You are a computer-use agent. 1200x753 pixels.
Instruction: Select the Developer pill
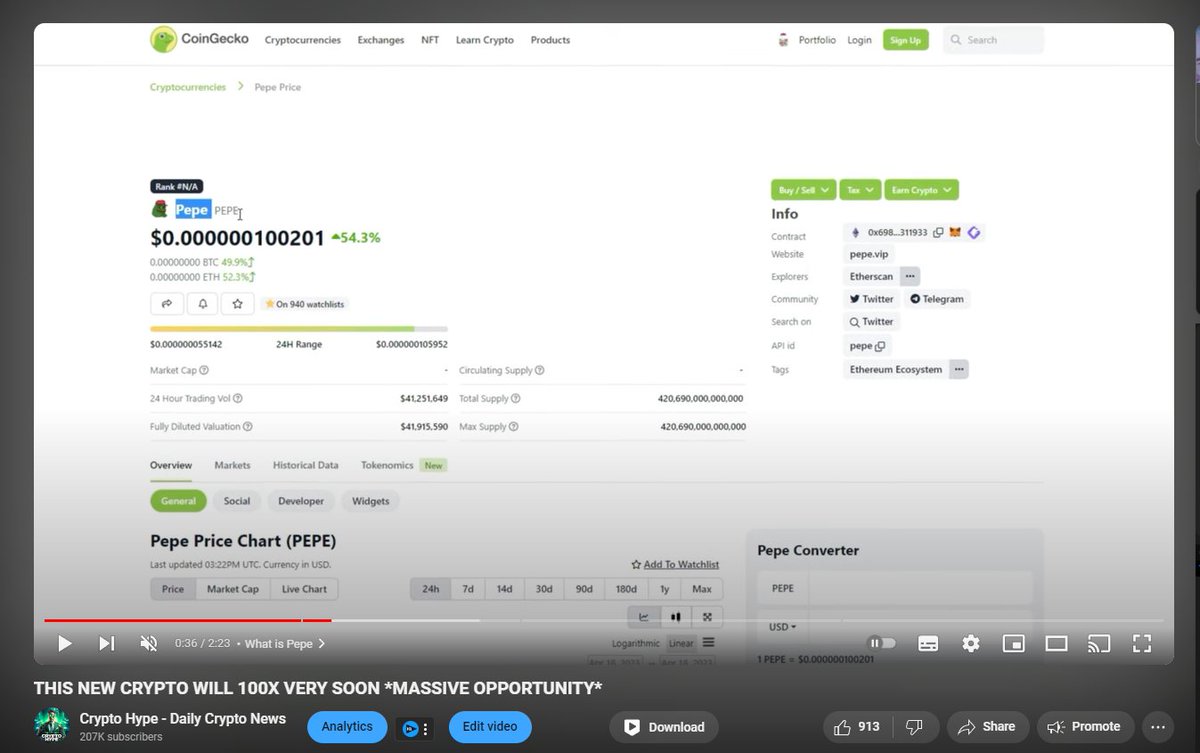pos(301,501)
